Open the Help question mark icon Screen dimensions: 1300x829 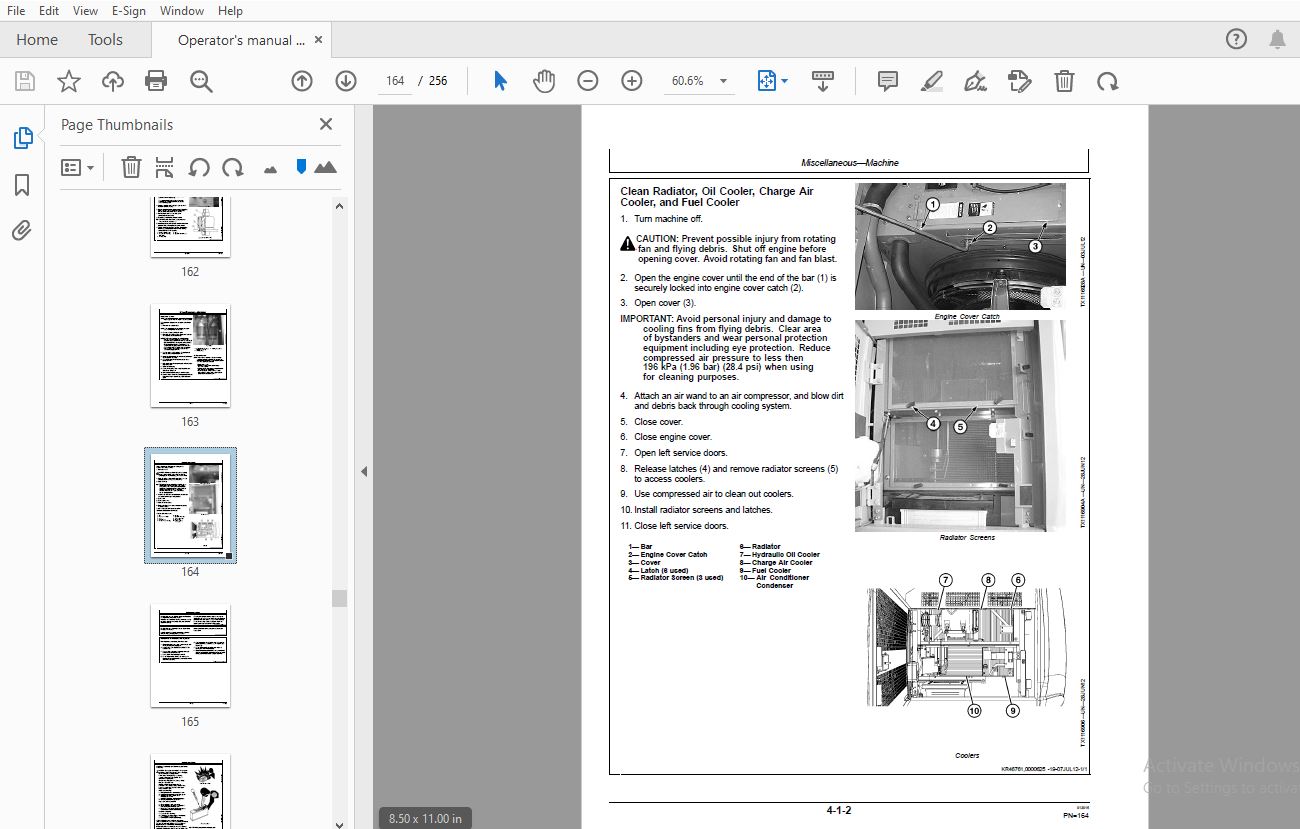click(1236, 39)
